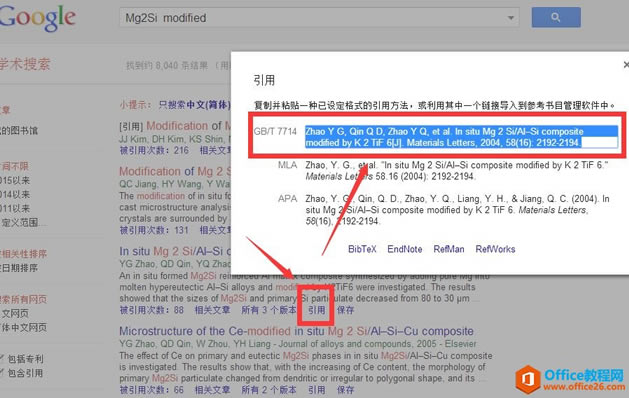The image size is (629, 398).
Task: Click the blue search magnifier button
Action: (x=556, y=17)
